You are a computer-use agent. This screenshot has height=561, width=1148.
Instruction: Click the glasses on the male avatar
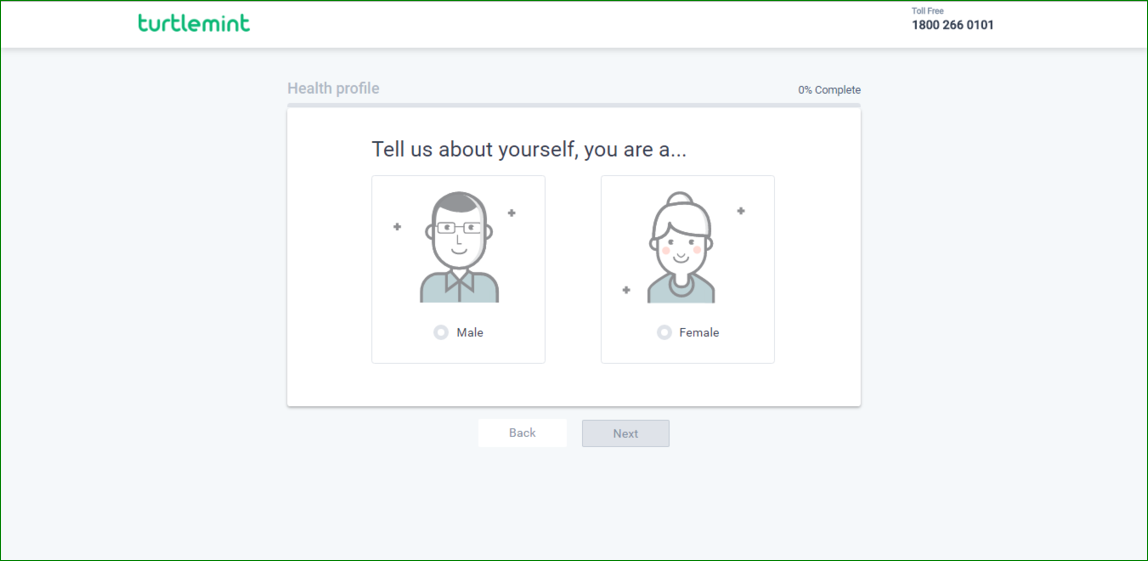click(x=459, y=228)
